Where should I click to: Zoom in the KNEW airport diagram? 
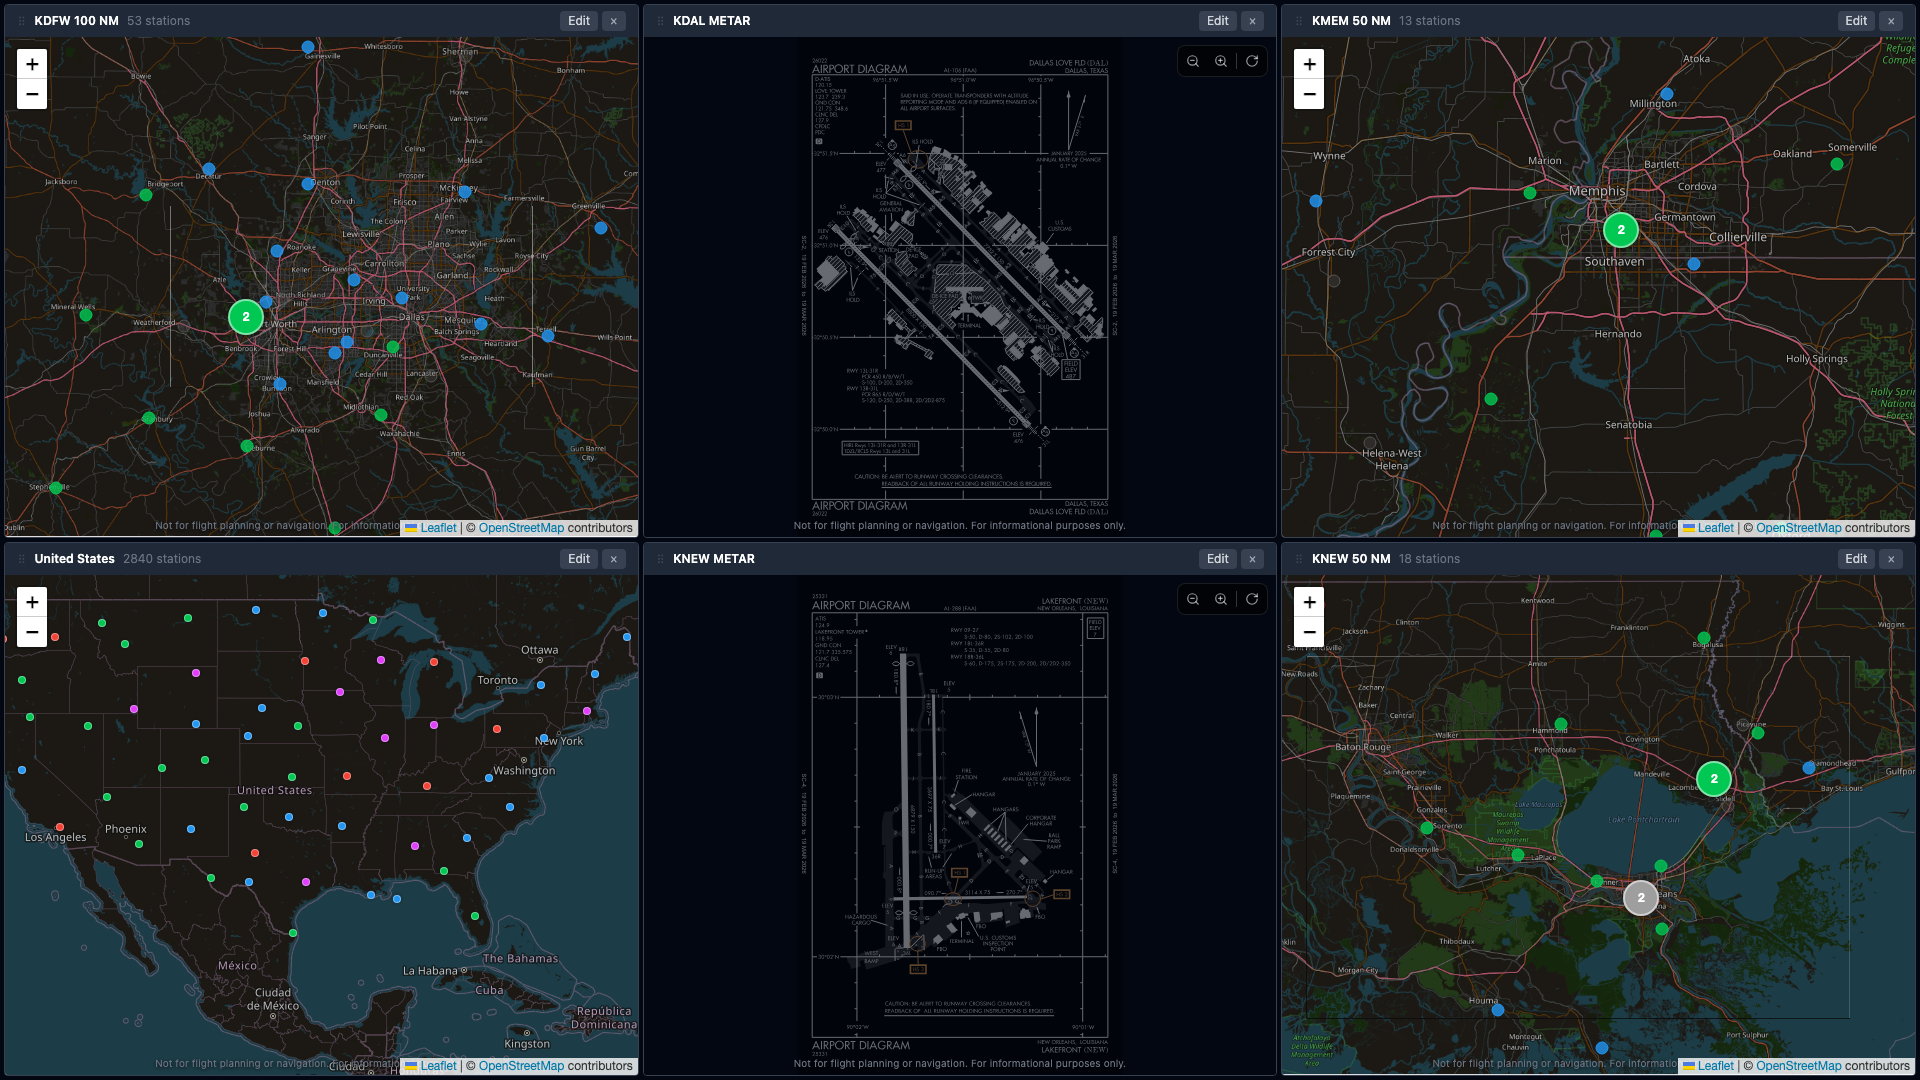pyautogui.click(x=1221, y=599)
